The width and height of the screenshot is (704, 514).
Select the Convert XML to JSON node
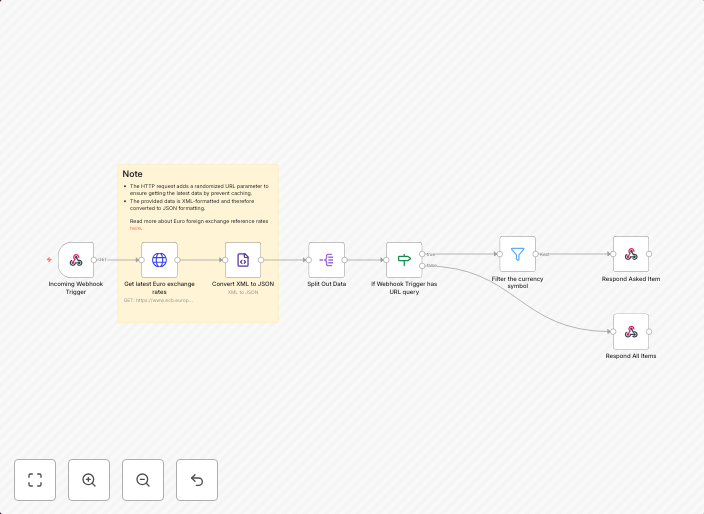[x=242, y=260]
